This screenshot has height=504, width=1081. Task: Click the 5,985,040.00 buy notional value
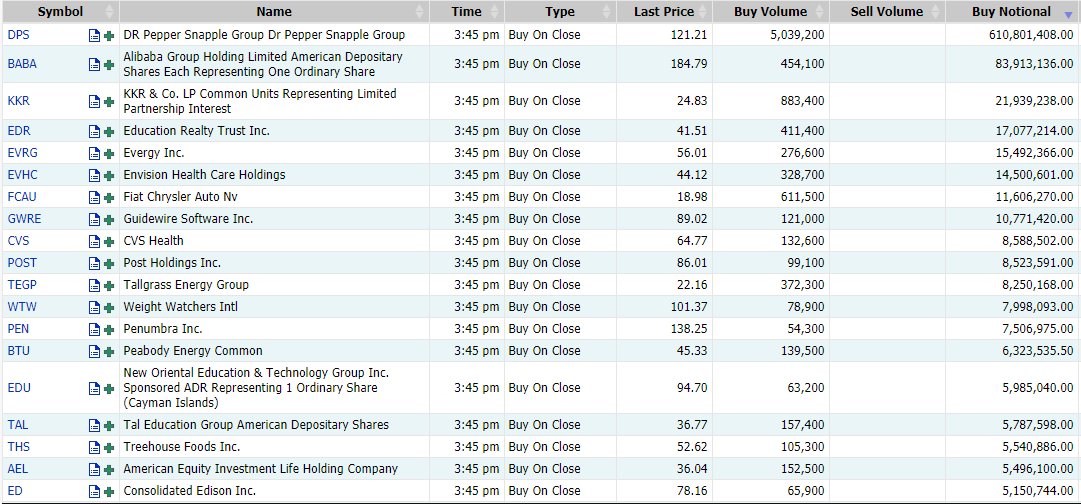pyautogui.click(x=1038, y=387)
